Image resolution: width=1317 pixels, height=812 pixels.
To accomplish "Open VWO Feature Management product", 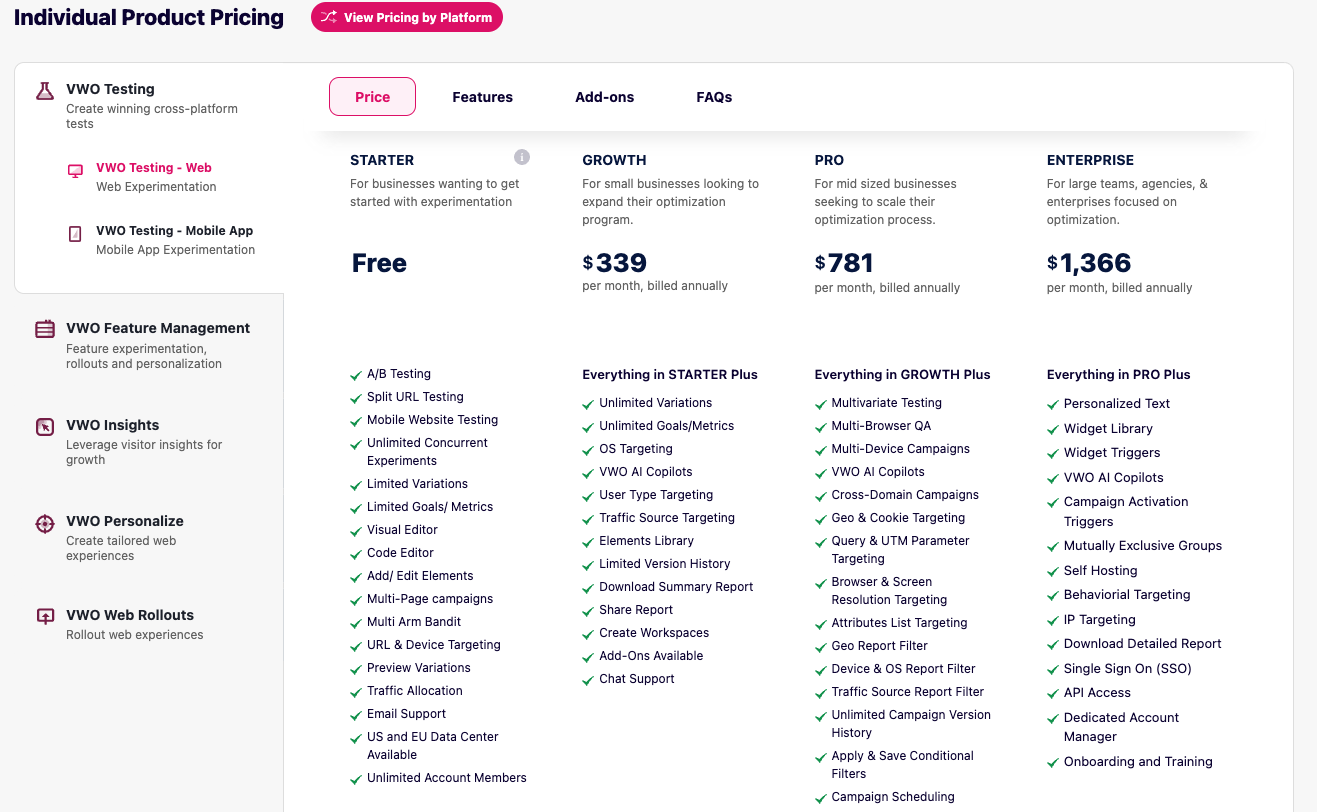I will pos(158,328).
